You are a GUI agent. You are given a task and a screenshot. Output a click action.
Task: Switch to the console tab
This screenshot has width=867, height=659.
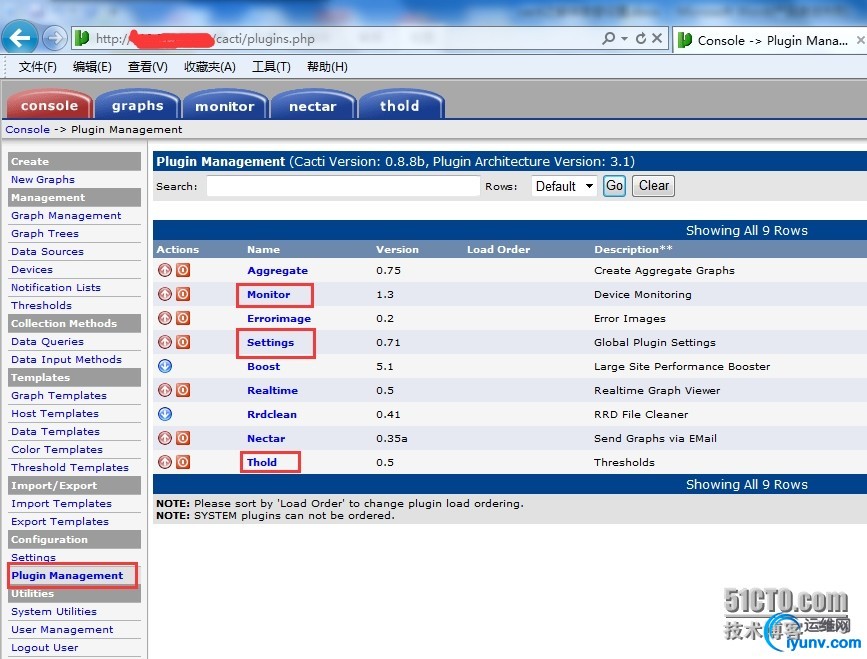tap(49, 105)
